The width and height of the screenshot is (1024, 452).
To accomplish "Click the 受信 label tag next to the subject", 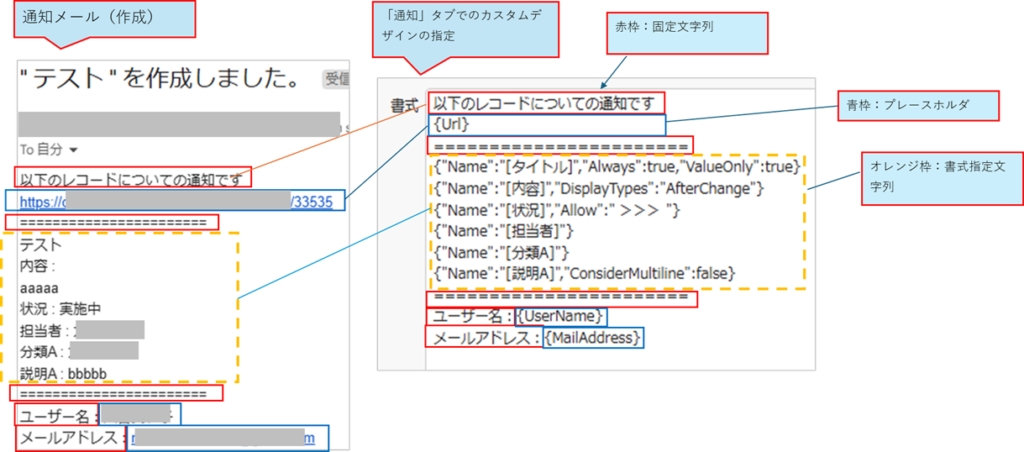I will (336, 80).
